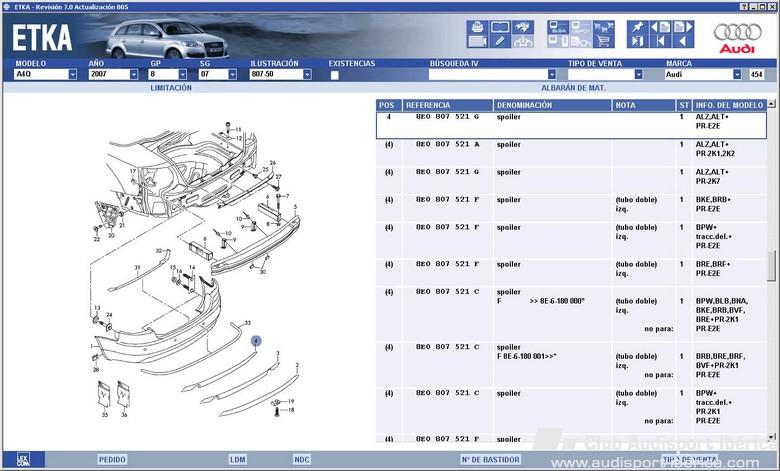Click the single left arrow back icon
This screenshot has width=780, height=471.
683,41
